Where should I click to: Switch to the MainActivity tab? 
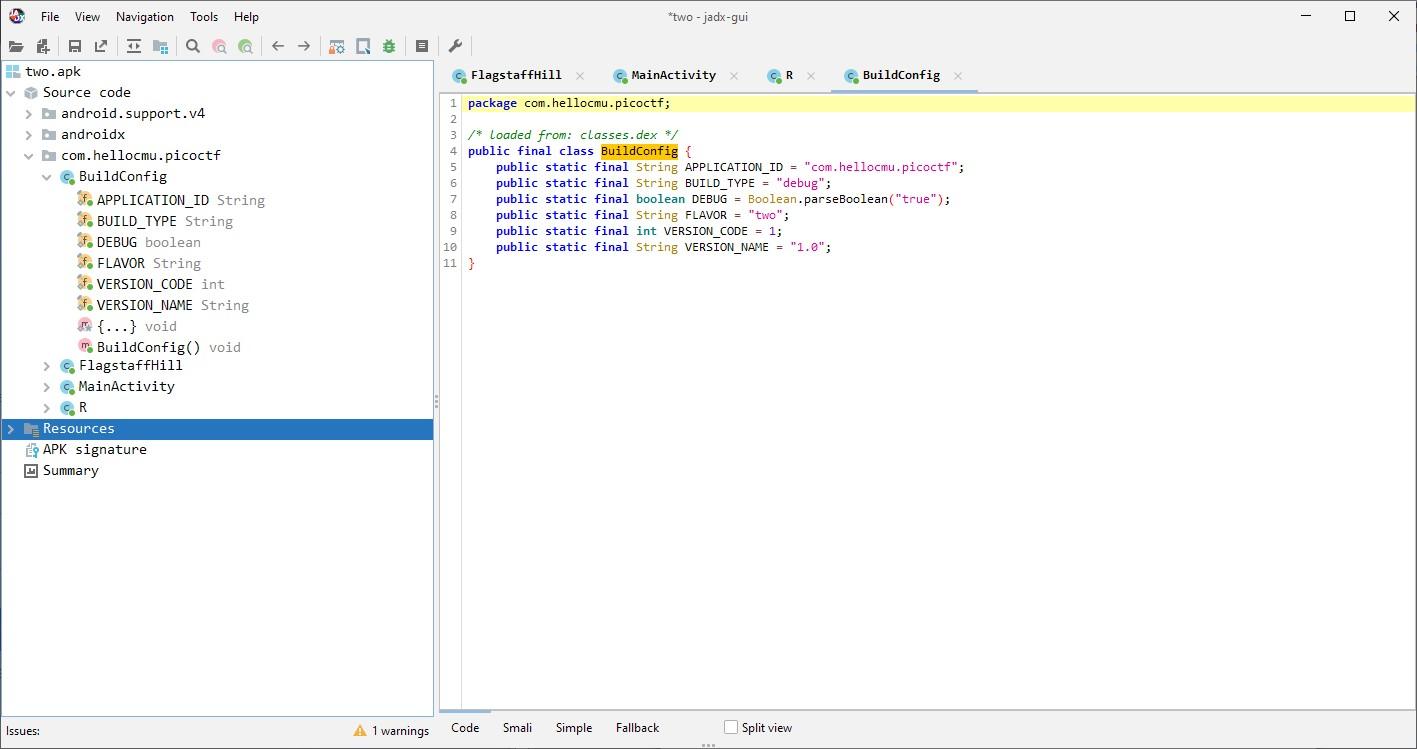pyautogui.click(x=673, y=75)
